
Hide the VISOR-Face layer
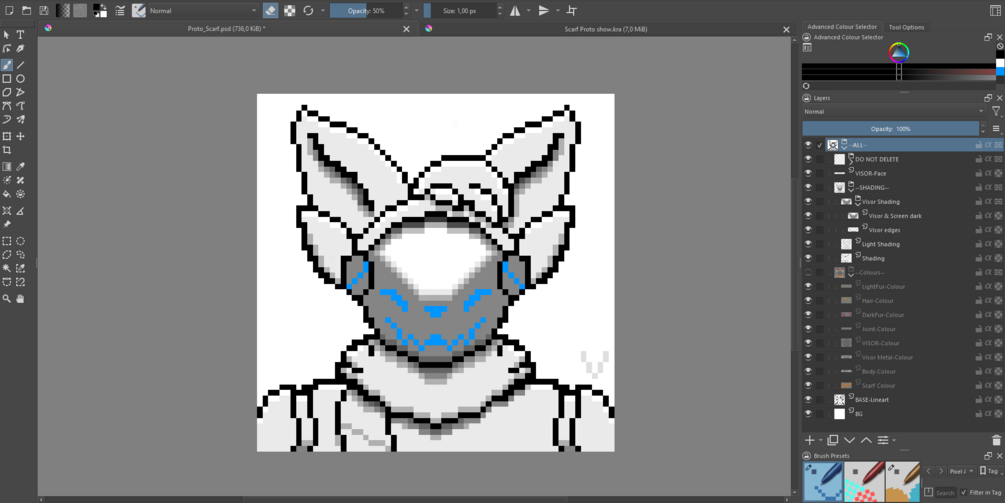pyautogui.click(x=808, y=173)
